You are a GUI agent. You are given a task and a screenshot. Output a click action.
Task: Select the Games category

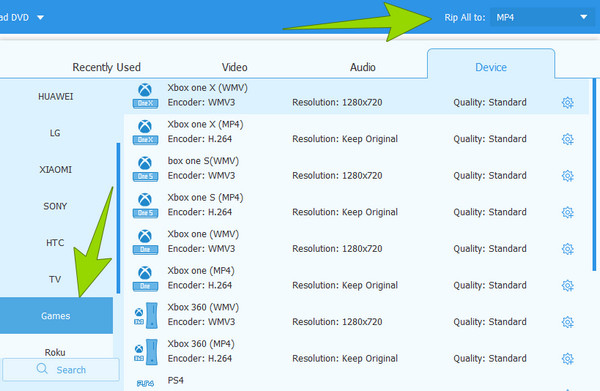[55, 316]
